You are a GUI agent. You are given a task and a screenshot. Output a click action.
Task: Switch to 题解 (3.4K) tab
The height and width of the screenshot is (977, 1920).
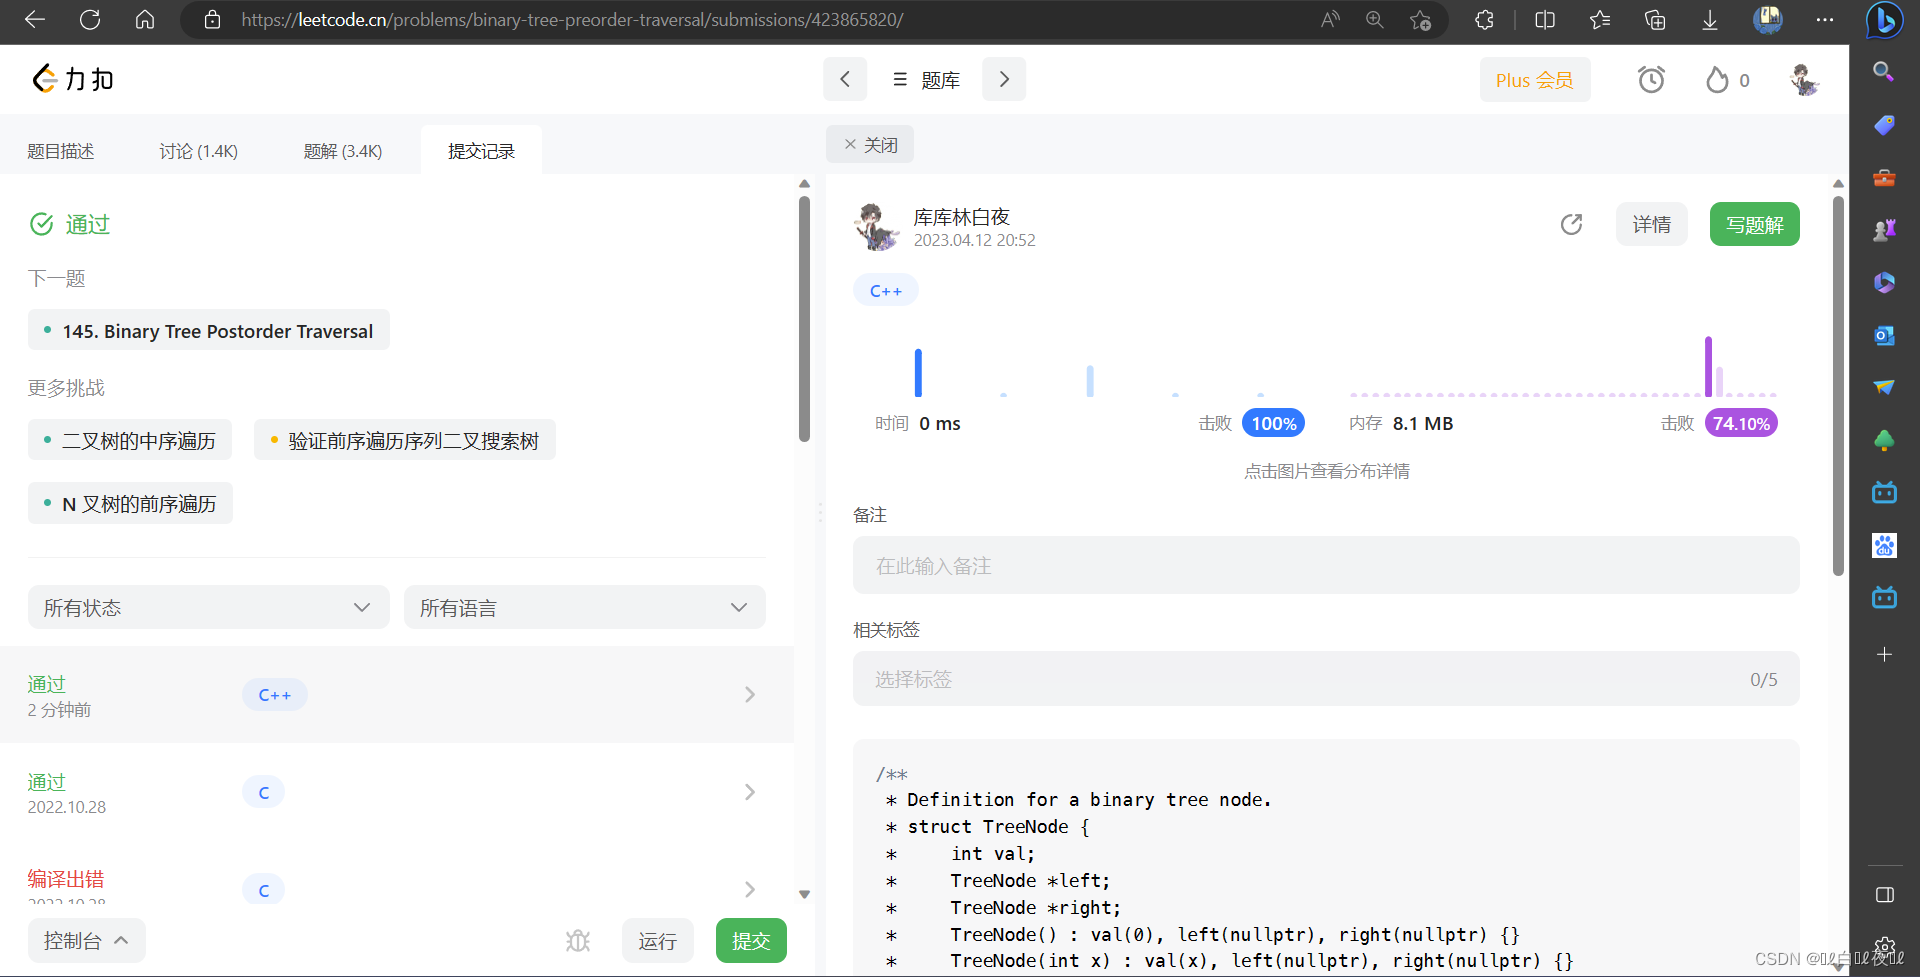(x=343, y=151)
